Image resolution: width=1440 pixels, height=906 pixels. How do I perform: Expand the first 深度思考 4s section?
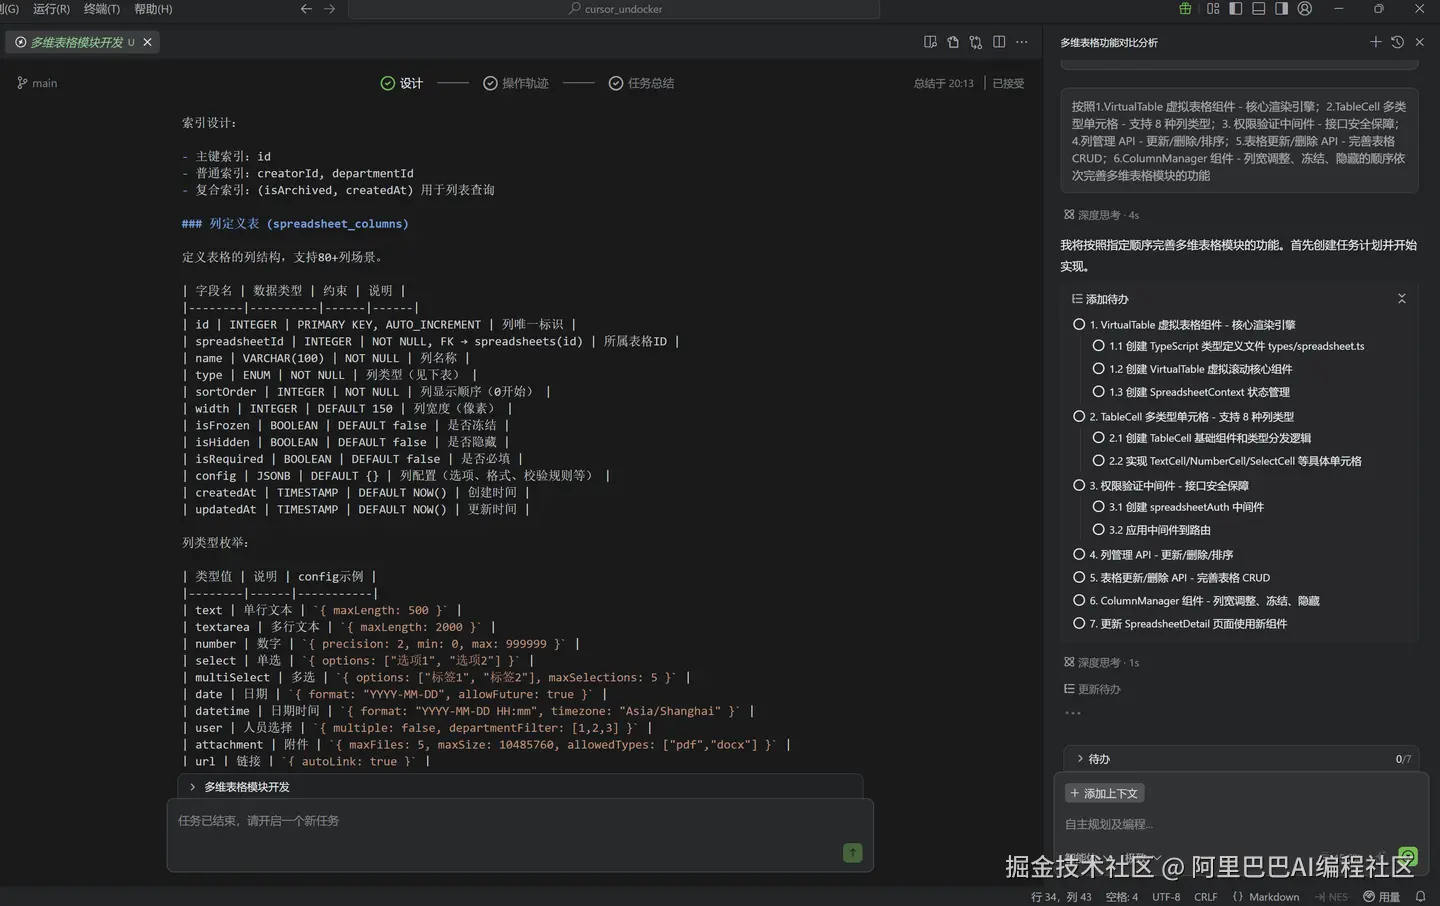pyautogui.click(x=1101, y=215)
